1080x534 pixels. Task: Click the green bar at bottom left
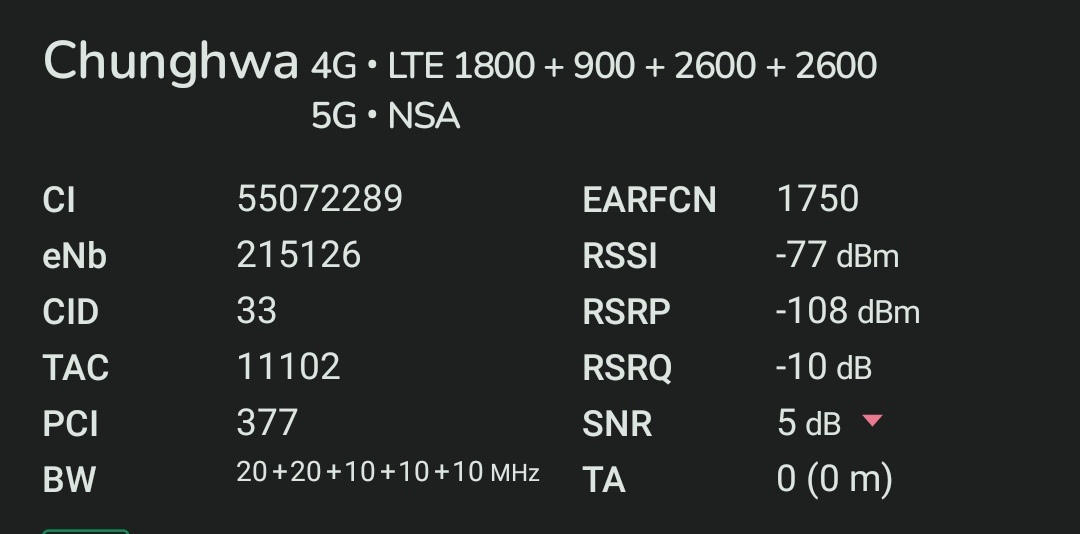click(x=86, y=530)
